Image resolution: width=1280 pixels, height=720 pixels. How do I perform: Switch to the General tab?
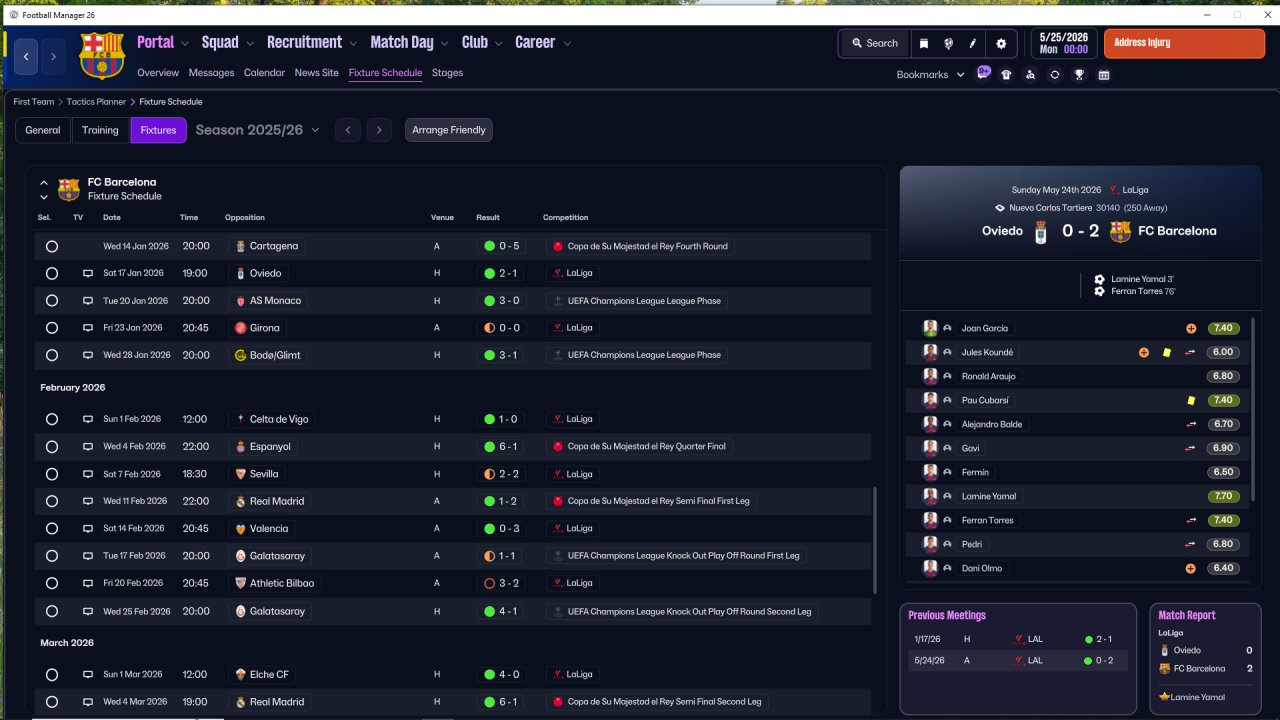tap(43, 130)
